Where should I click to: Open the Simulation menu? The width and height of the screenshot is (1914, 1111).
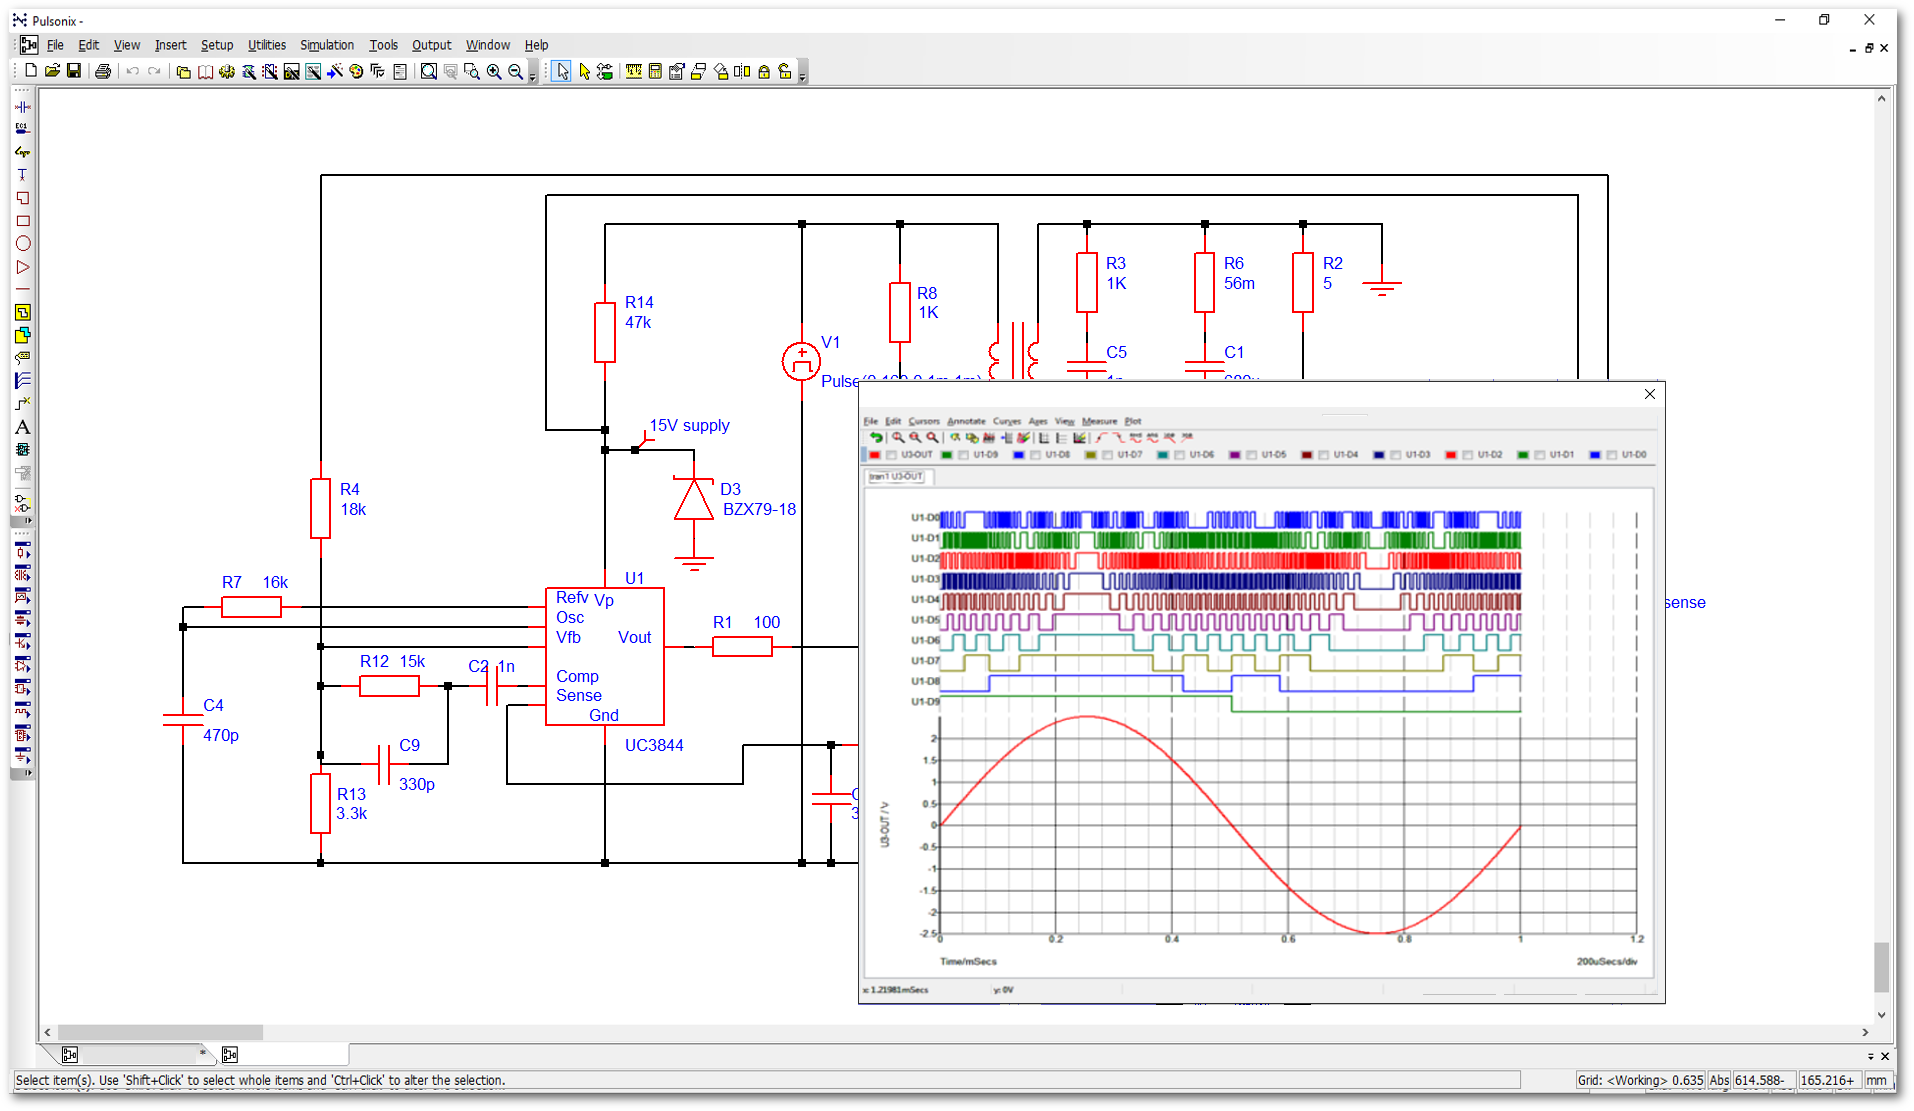(x=327, y=45)
